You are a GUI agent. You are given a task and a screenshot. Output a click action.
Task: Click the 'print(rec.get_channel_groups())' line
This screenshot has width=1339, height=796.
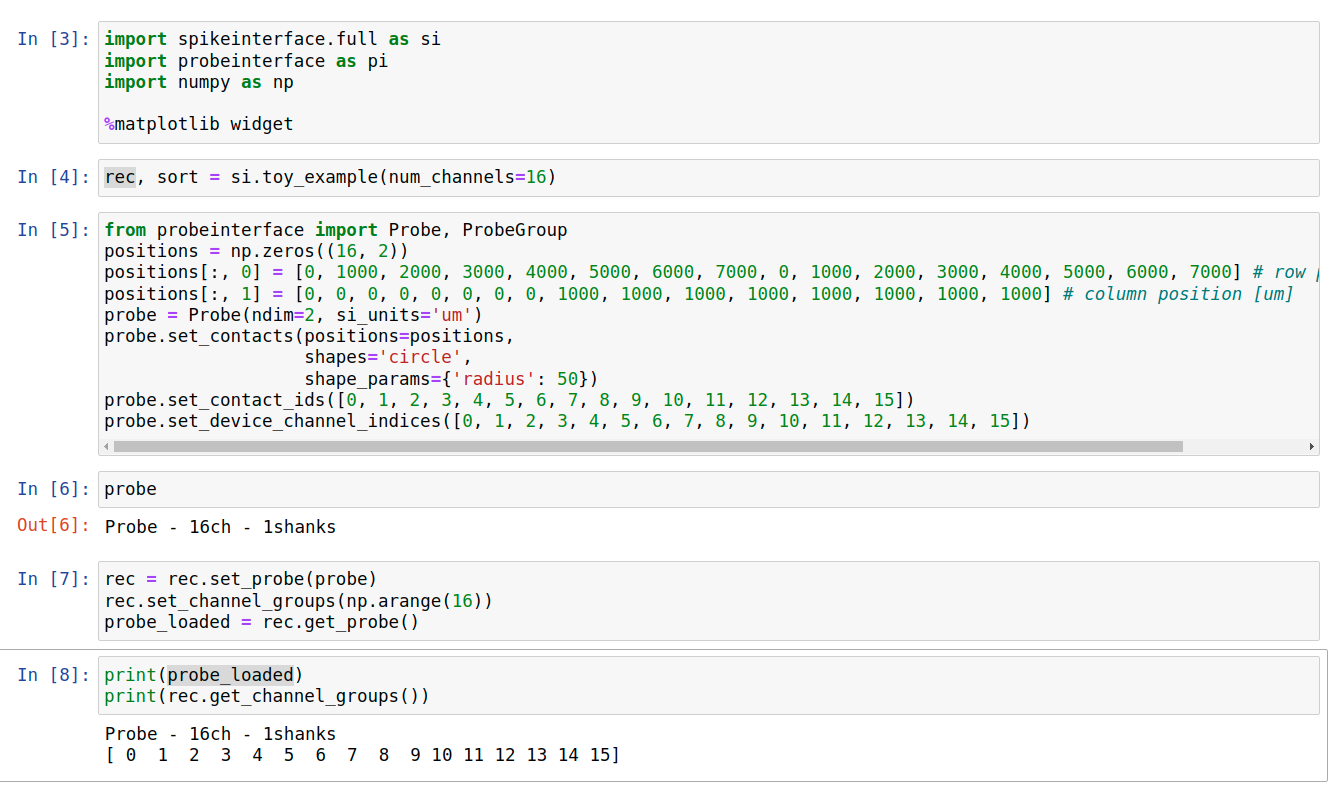[267, 696]
